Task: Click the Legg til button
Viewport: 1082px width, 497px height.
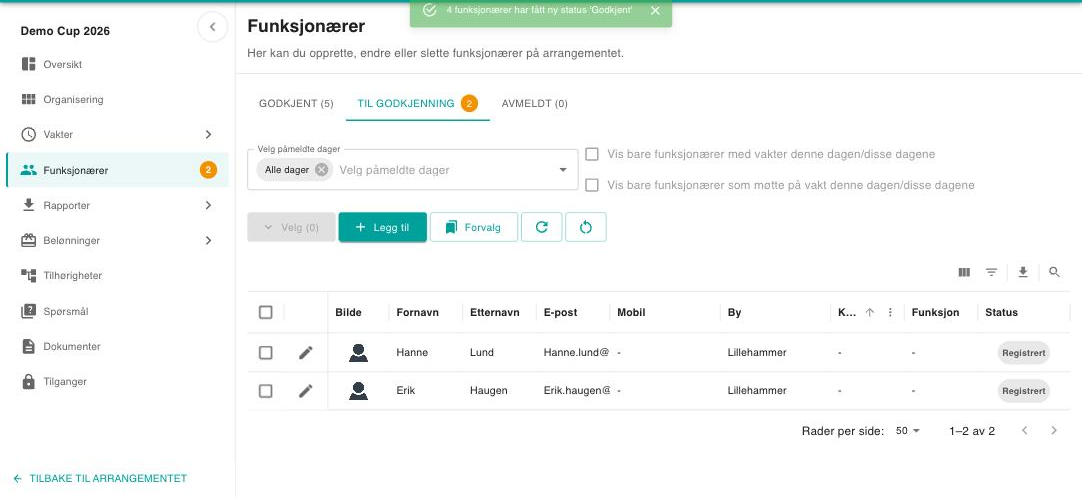Action: click(x=382, y=227)
